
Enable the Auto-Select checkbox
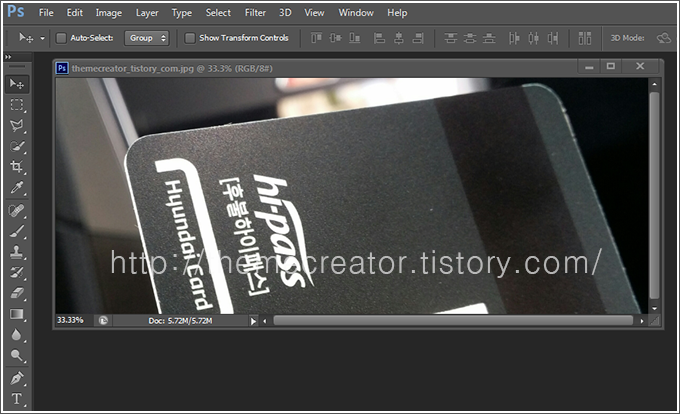click(x=61, y=38)
